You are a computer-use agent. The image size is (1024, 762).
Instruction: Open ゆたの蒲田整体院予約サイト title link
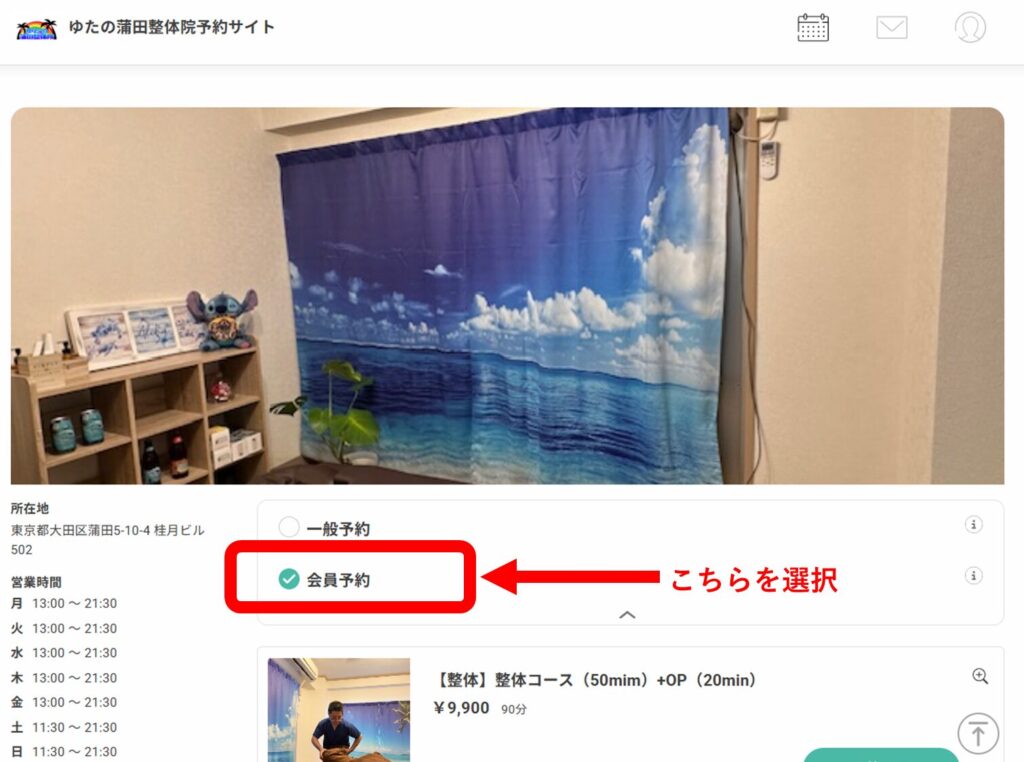point(171,27)
